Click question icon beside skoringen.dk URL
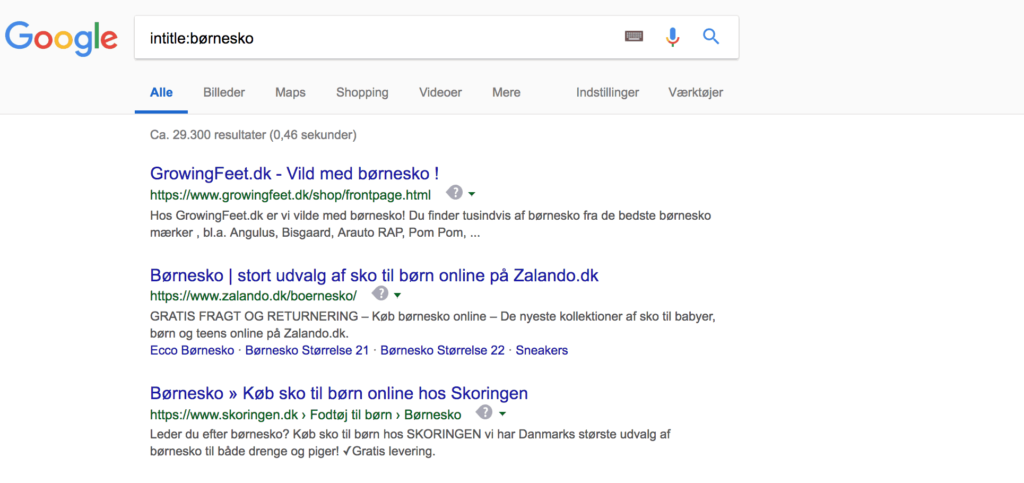The height and width of the screenshot is (483, 1024). [x=484, y=412]
